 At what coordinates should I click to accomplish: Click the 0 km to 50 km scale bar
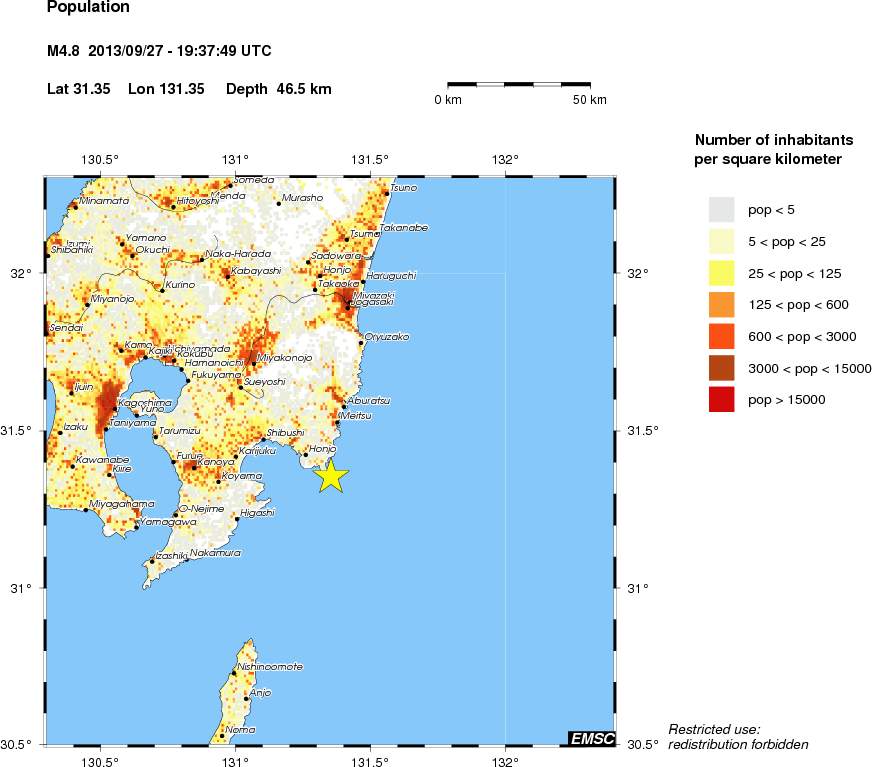[x=519, y=85]
